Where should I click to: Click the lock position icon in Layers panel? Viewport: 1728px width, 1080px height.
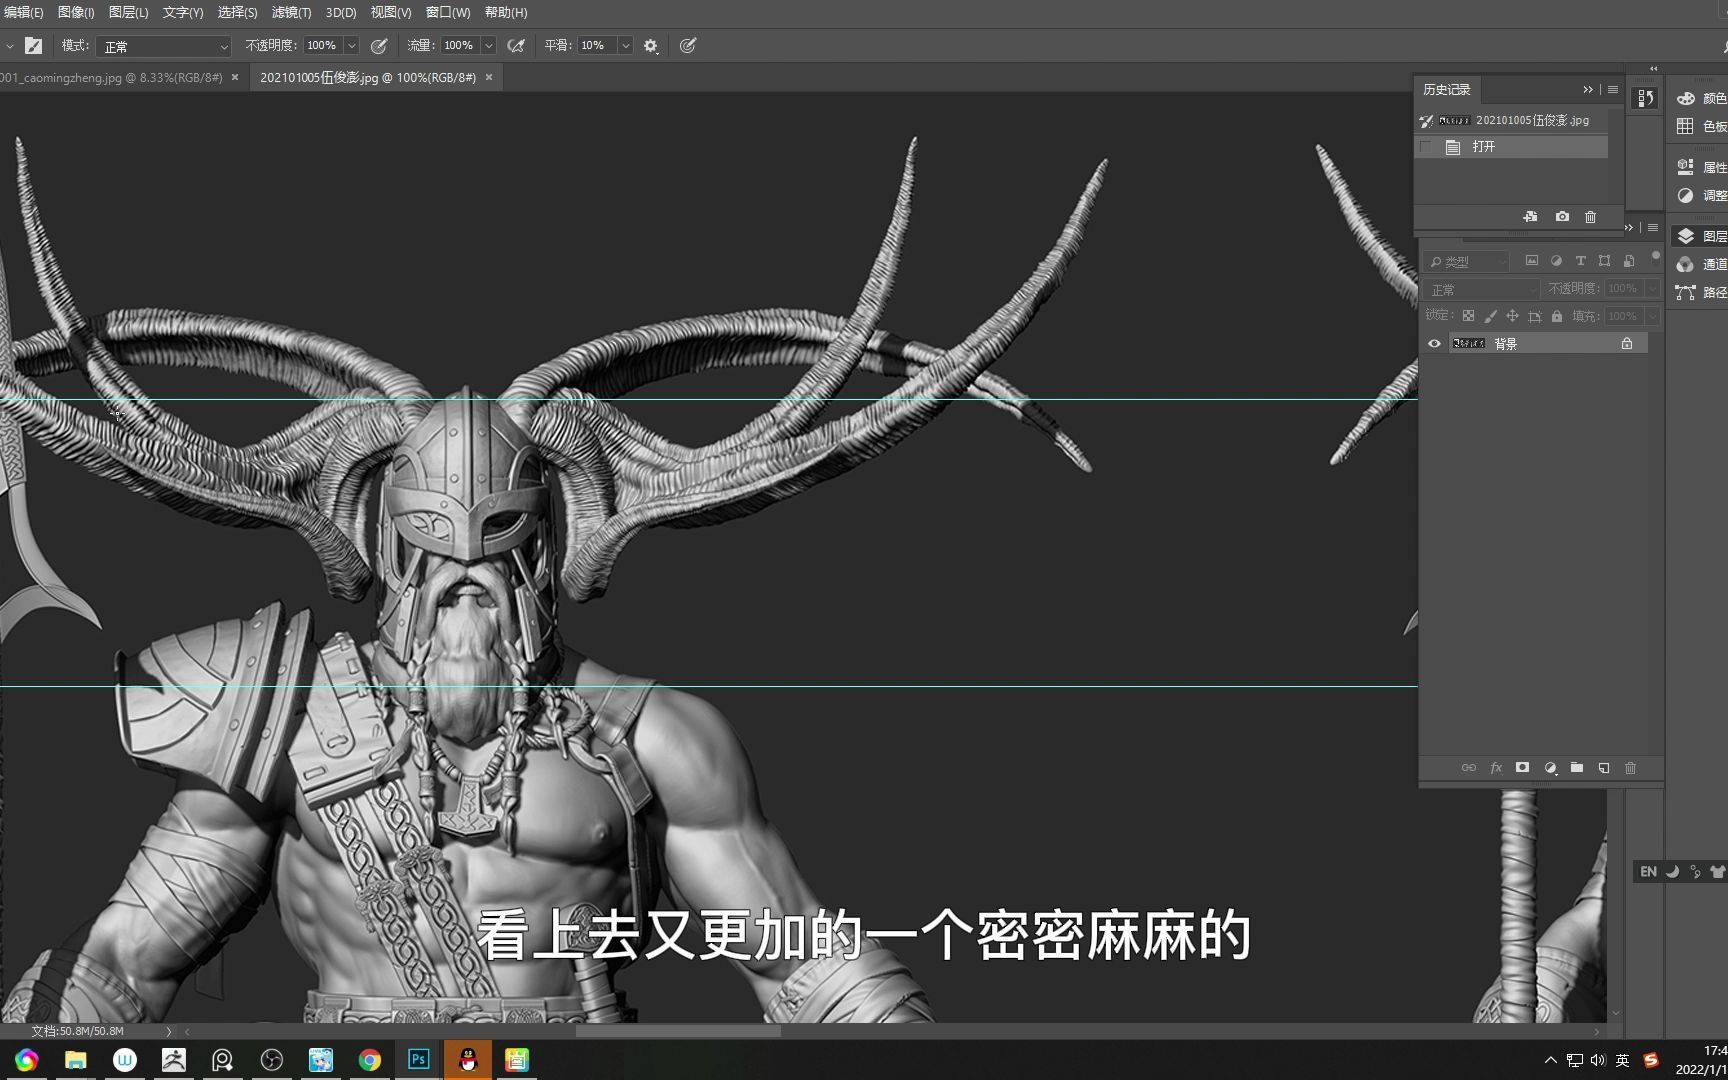[x=1512, y=315]
